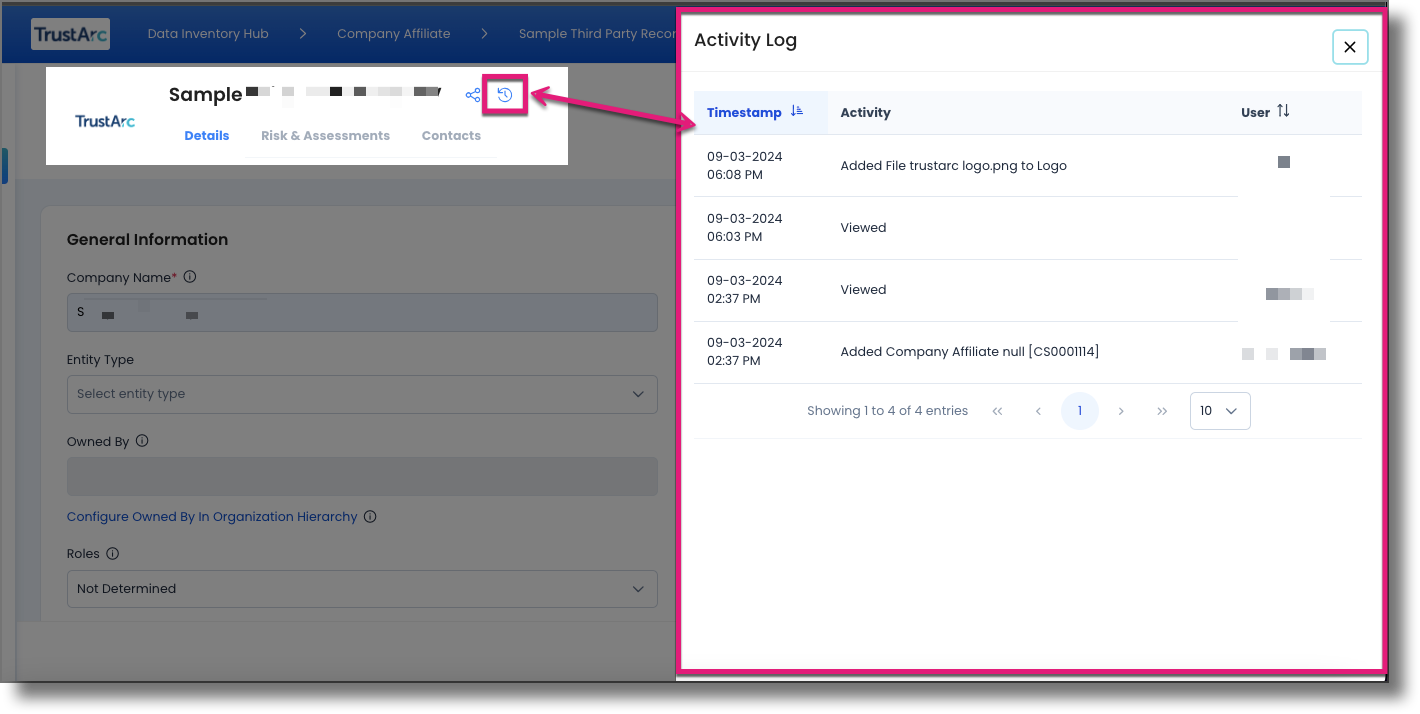1420x714 pixels.
Task: Click the Roles info icon
Action: pos(112,553)
